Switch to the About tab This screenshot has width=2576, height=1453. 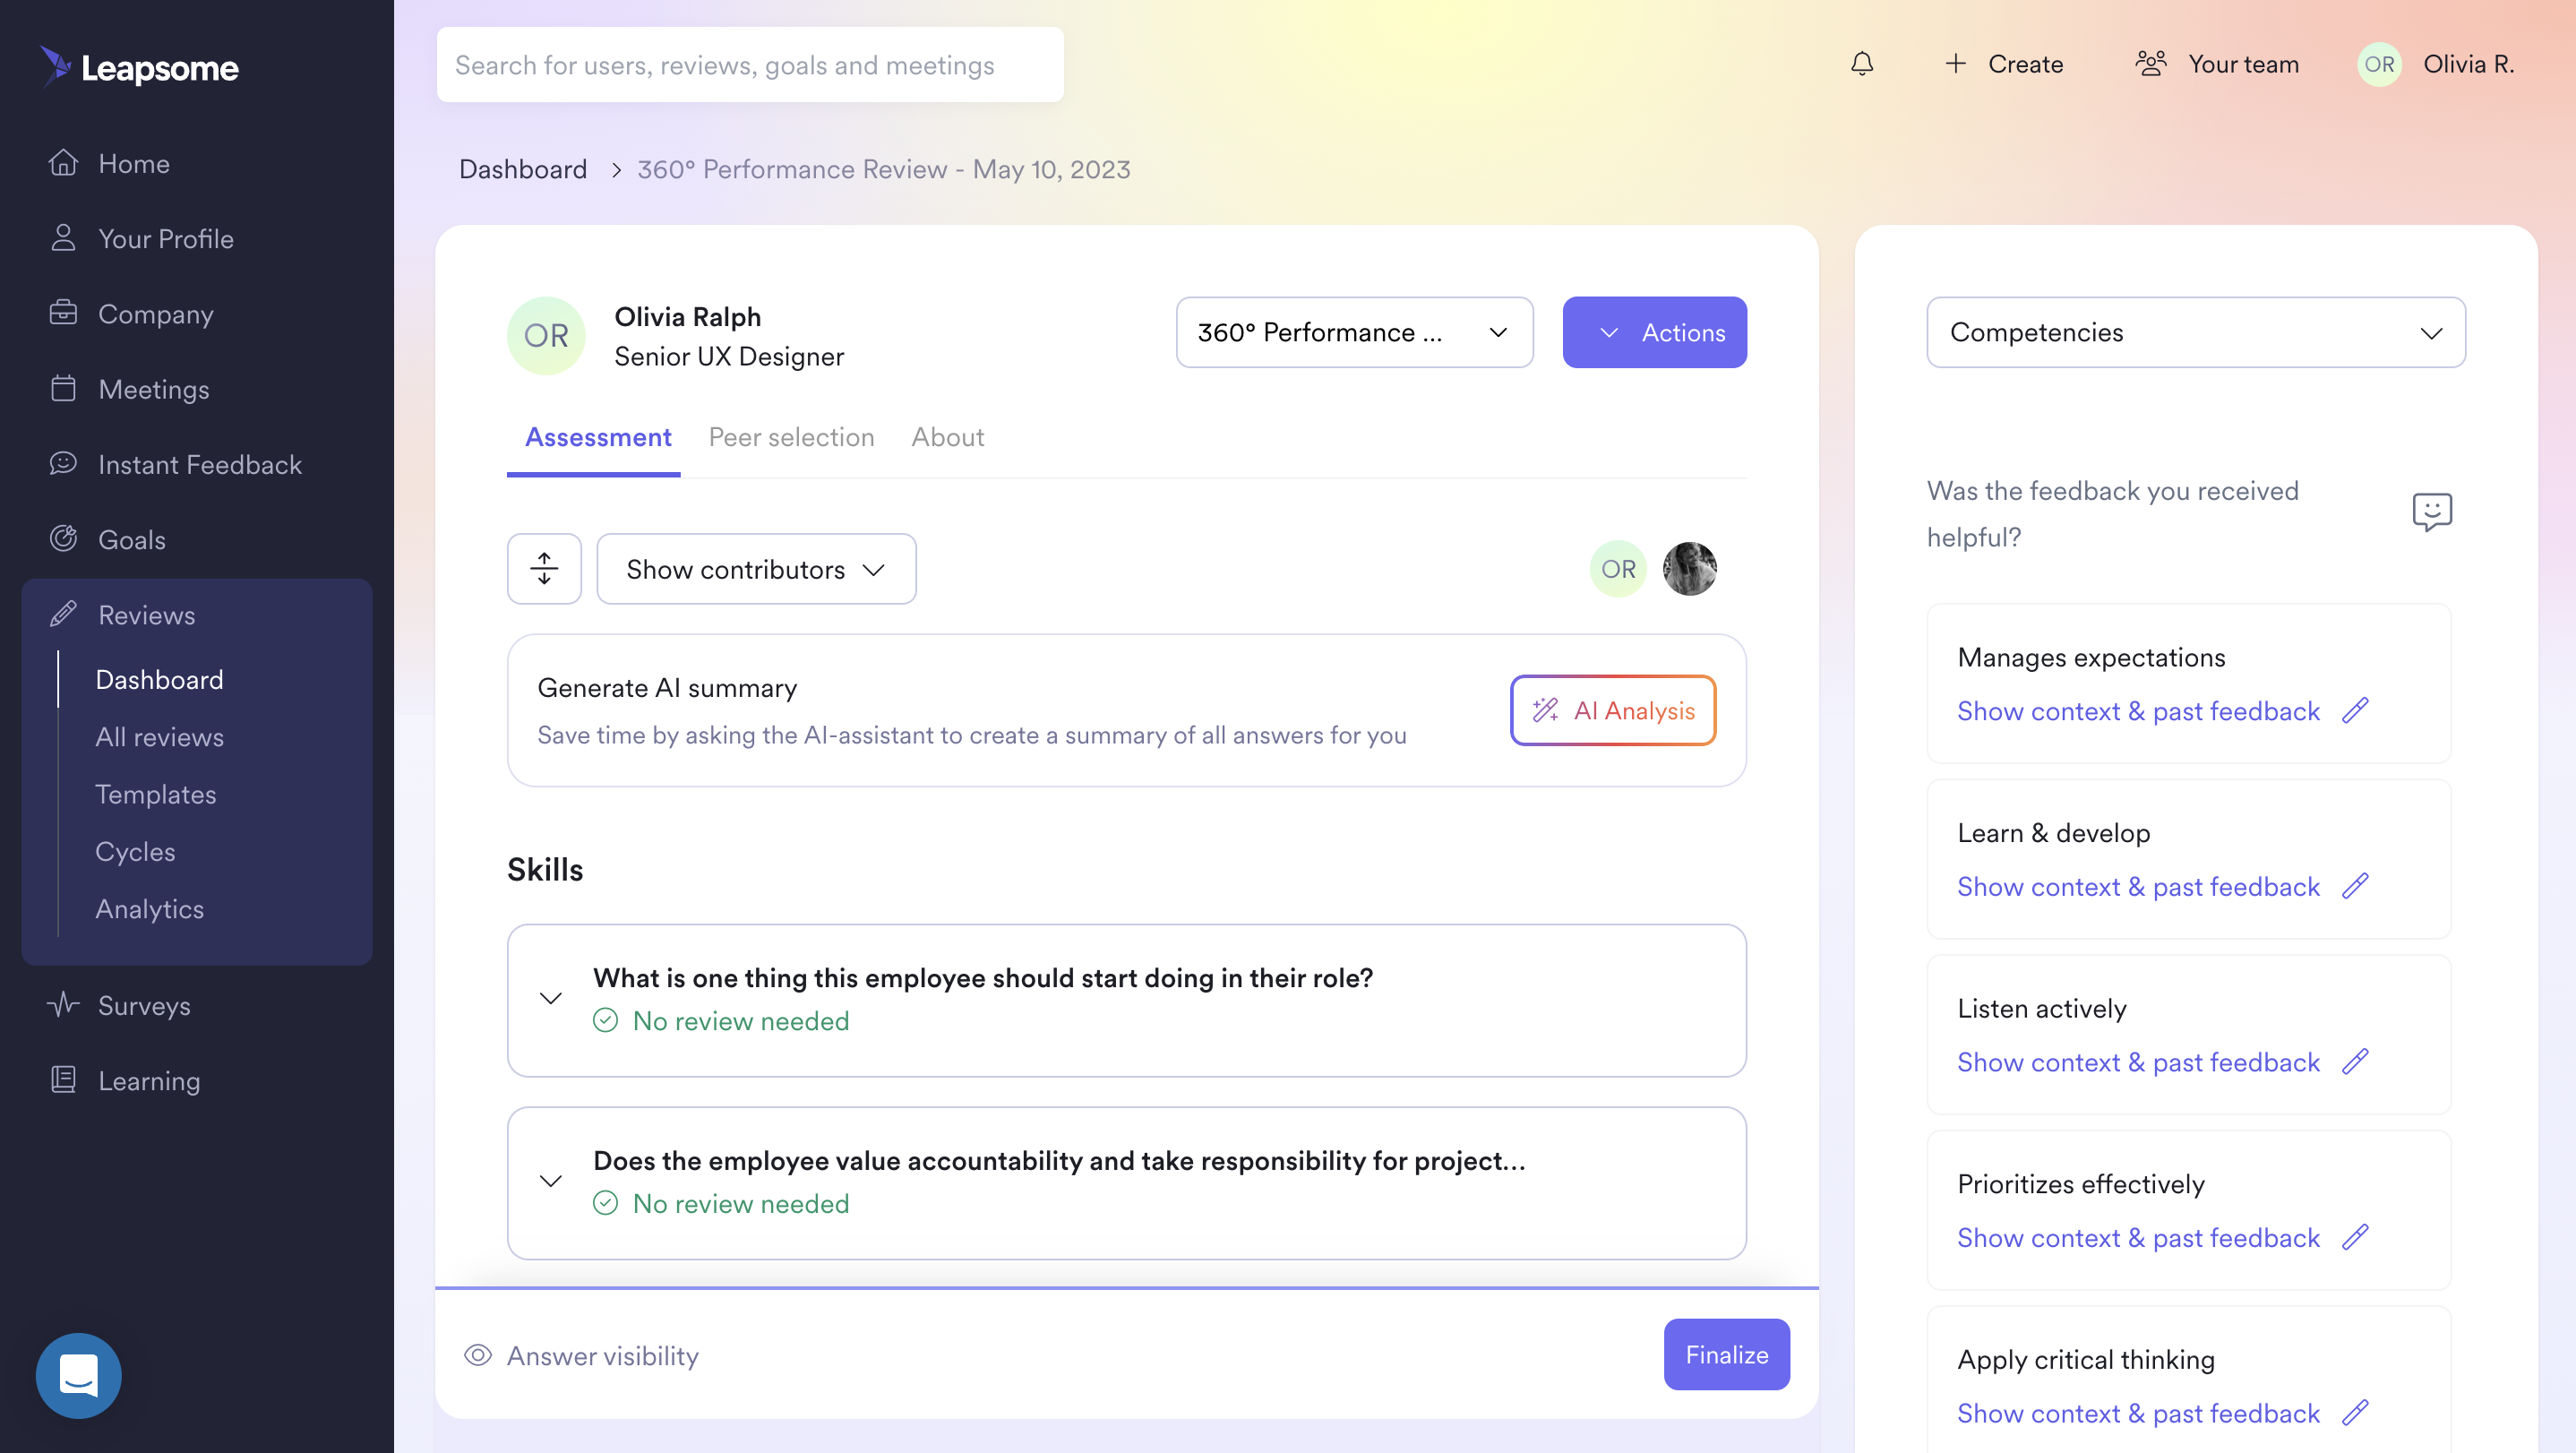point(947,437)
